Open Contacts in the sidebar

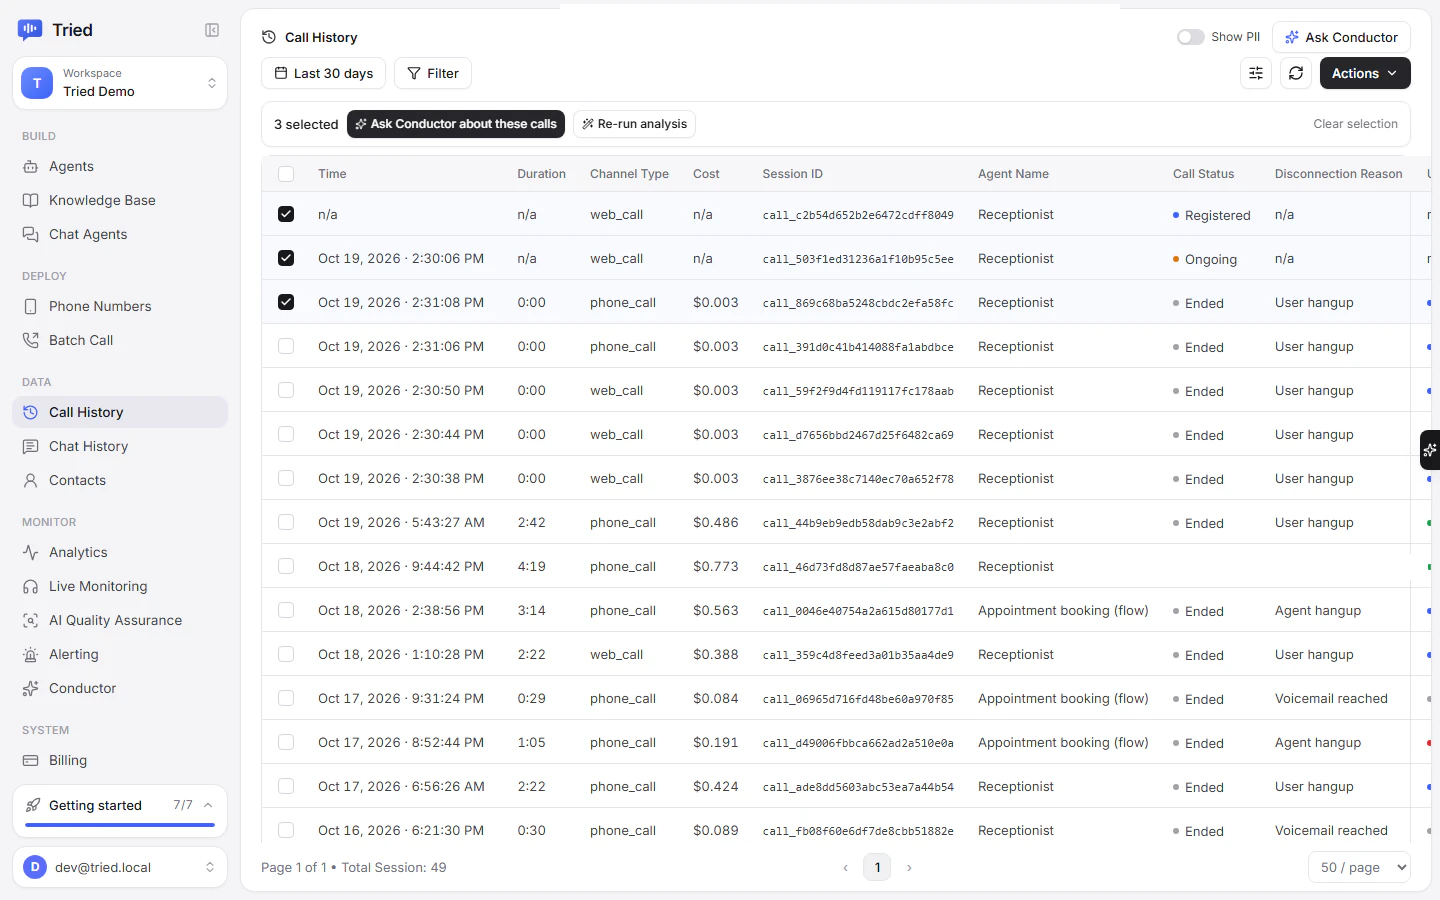120,480
